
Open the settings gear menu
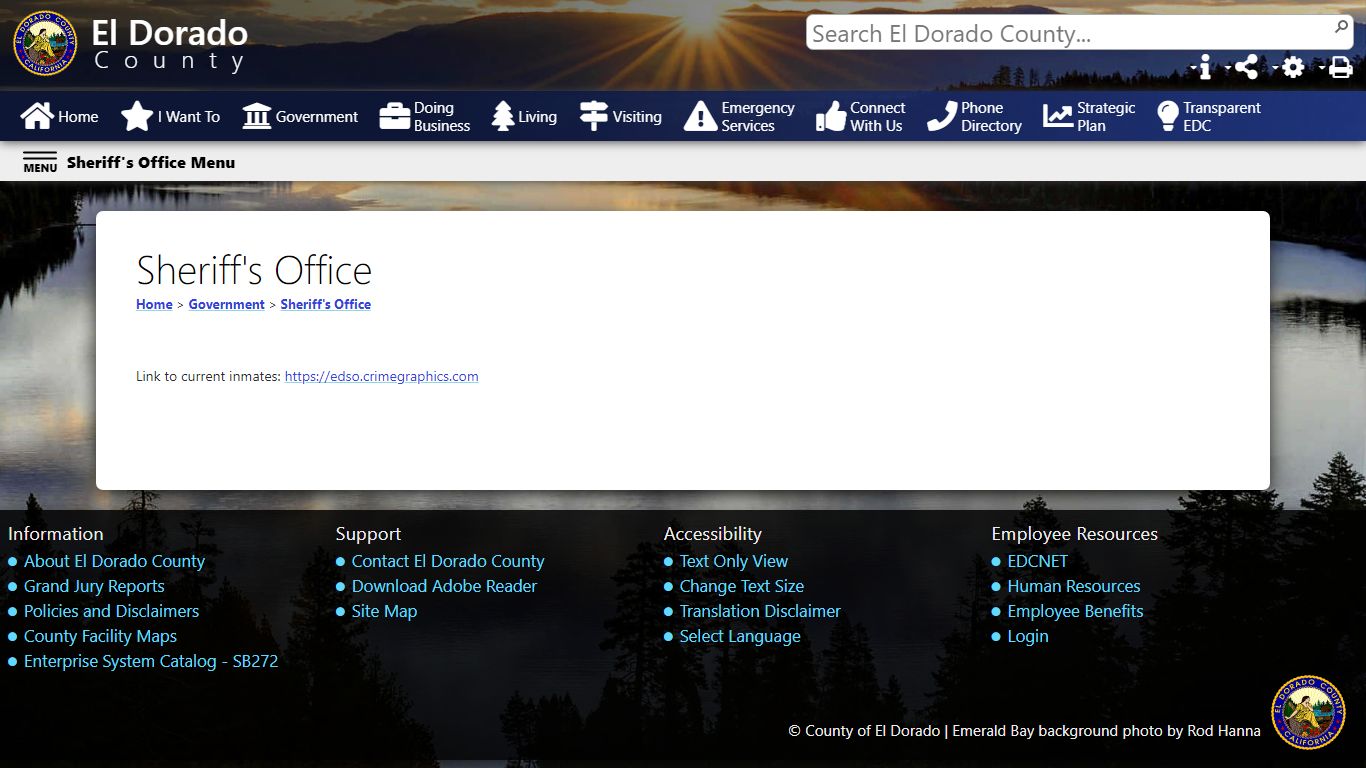click(1293, 67)
